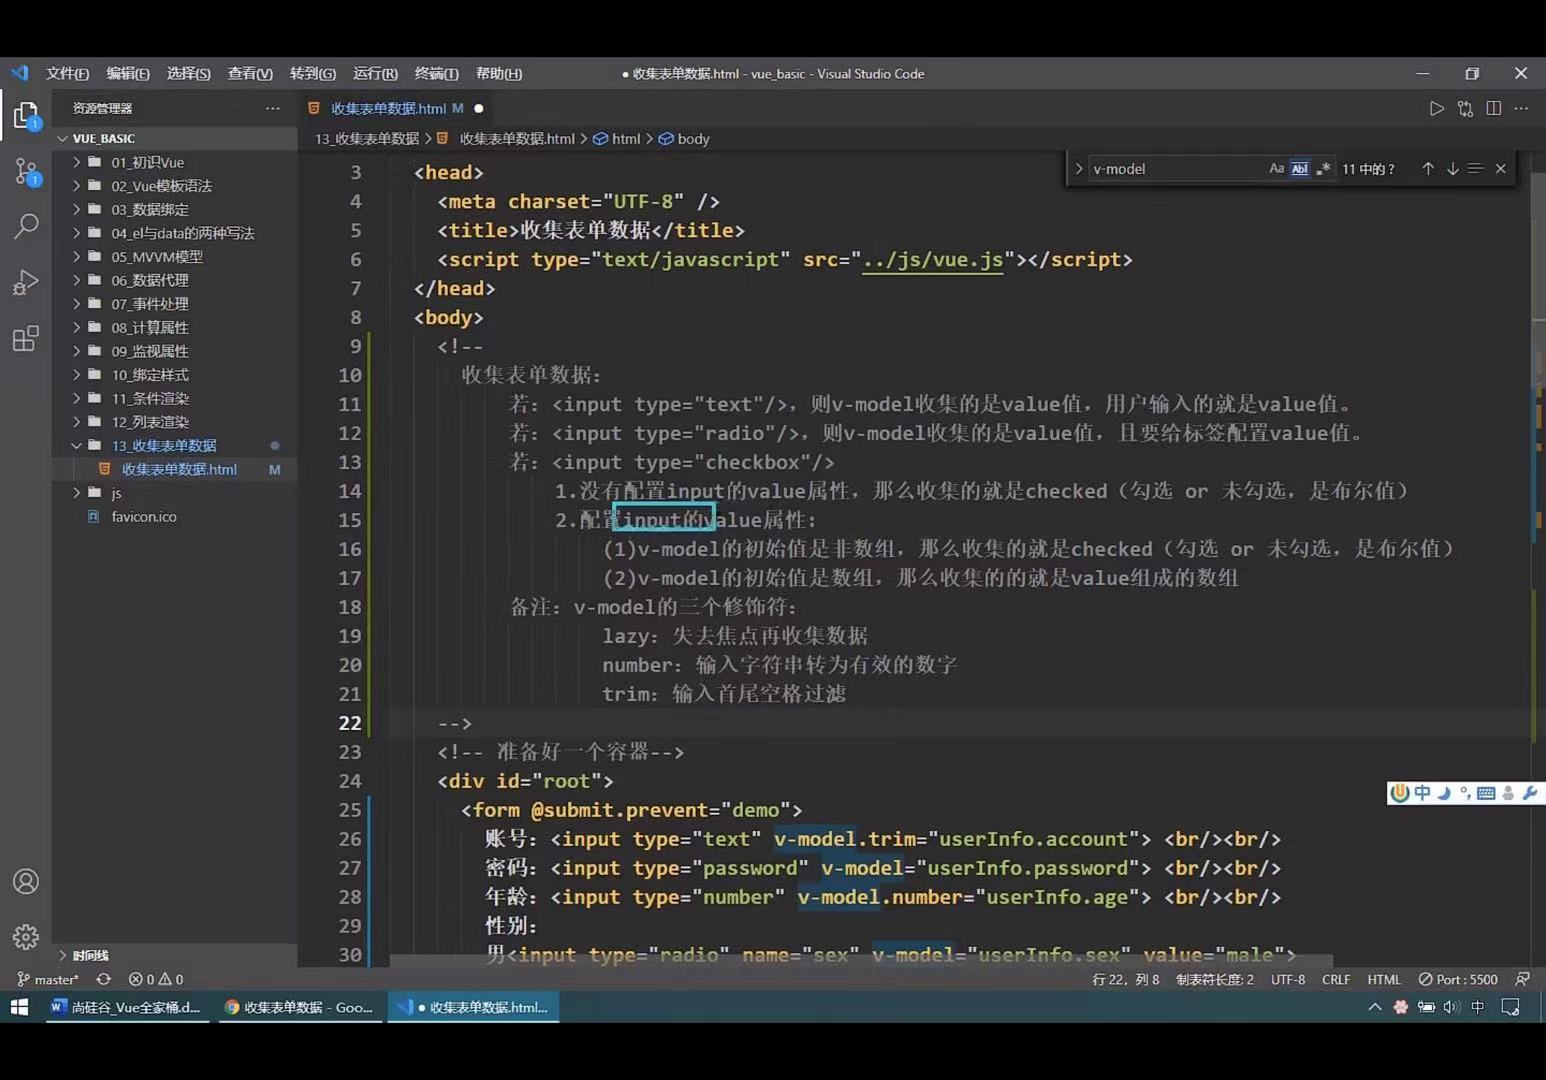The width and height of the screenshot is (1546, 1080).
Task: Open the Search view in activity bar
Action: [x=26, y=227]
